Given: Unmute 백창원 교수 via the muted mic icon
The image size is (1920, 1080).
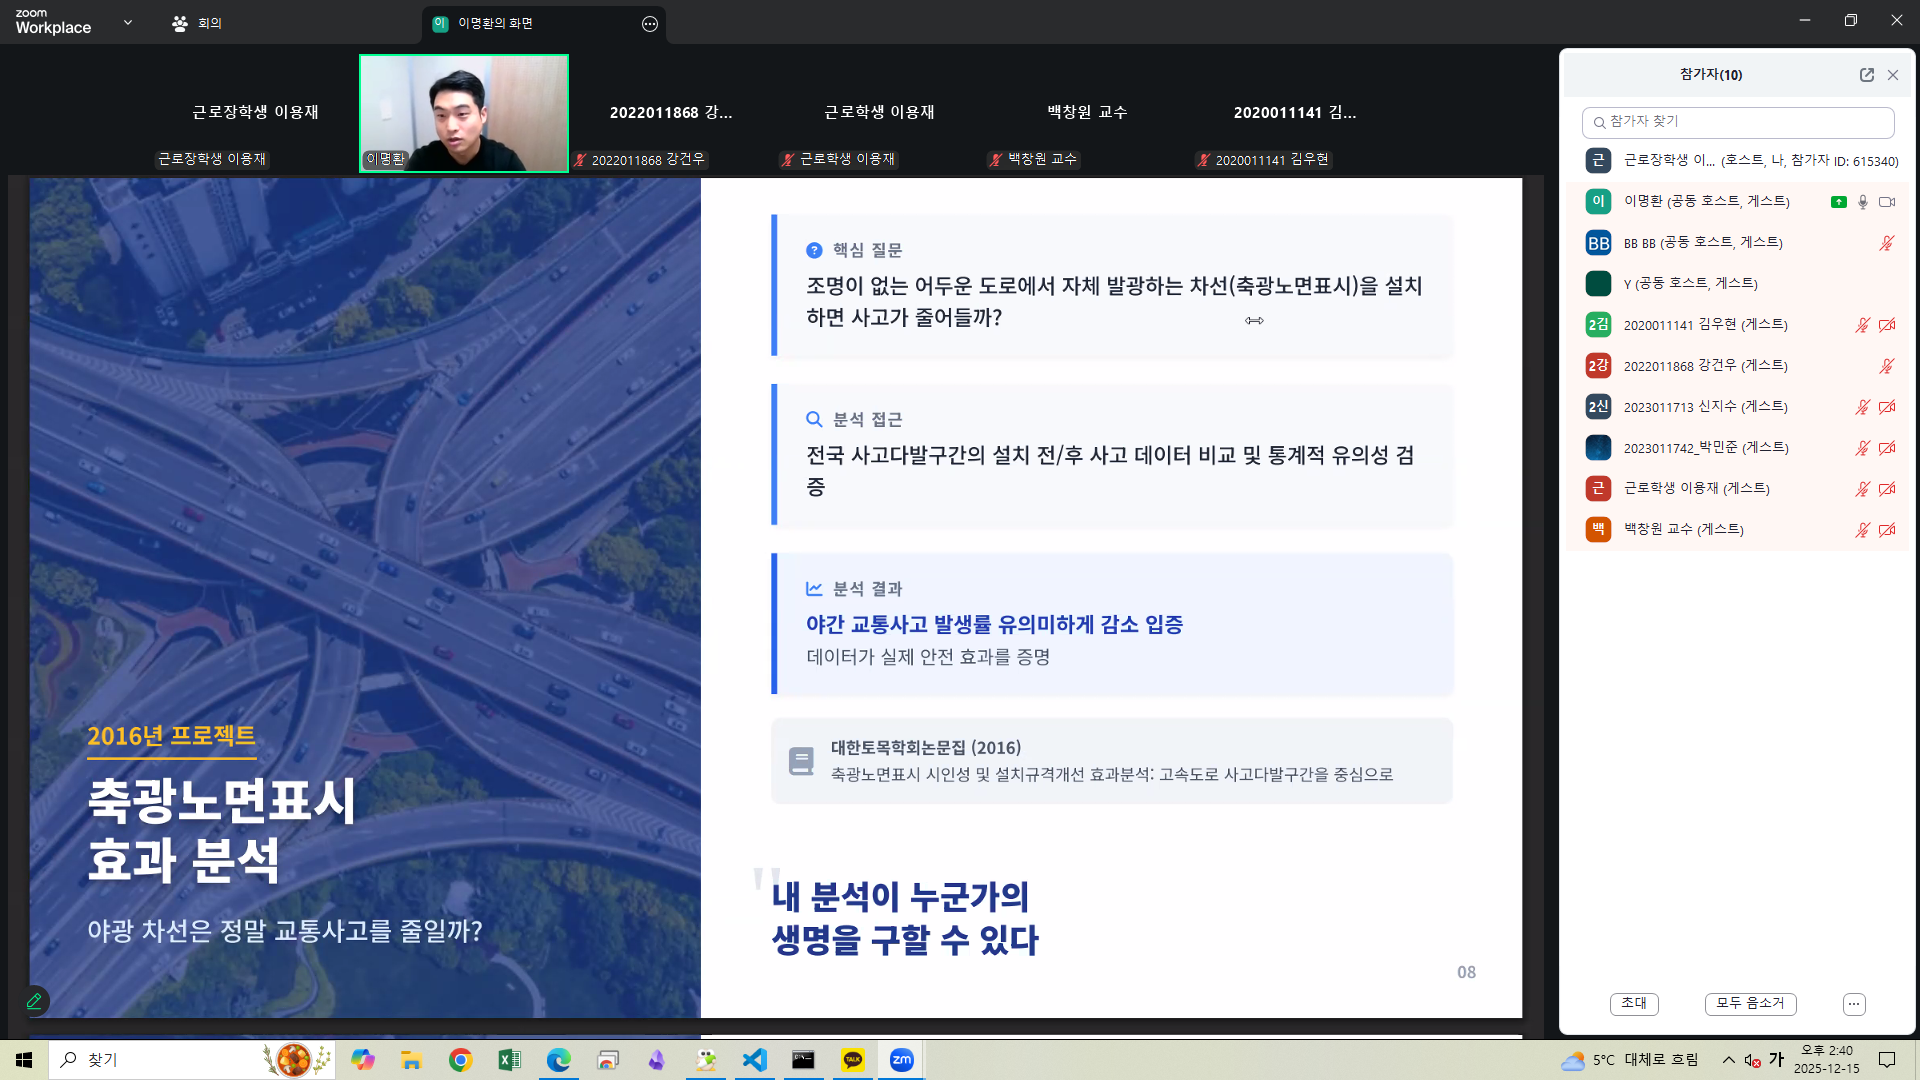Looking at the screenshot, I should 1862,529.
